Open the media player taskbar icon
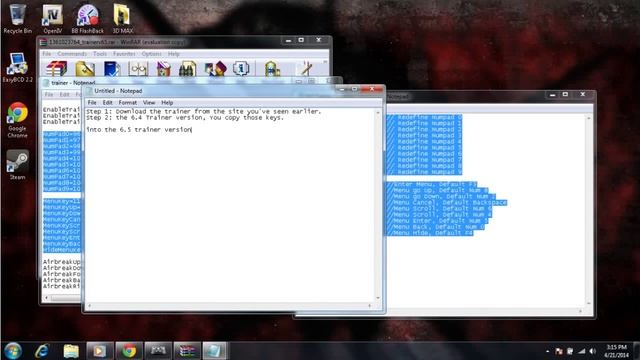The width and height of the screenshot is (640, 360). 100,351
